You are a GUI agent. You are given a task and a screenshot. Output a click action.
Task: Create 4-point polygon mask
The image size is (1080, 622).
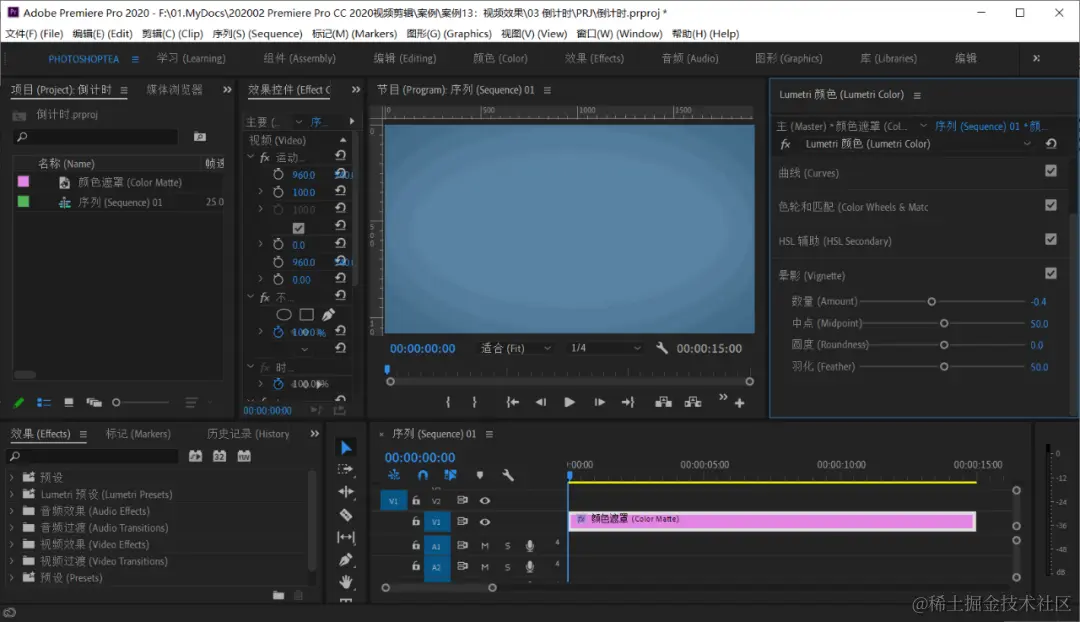tap(307, 315)
